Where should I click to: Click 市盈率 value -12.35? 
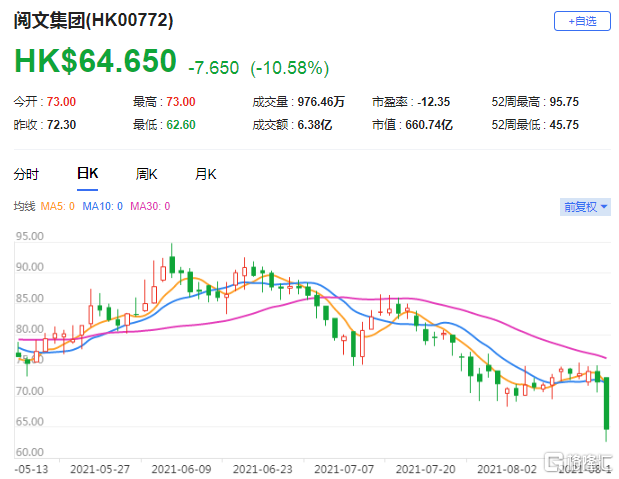(x=433, y=101)
